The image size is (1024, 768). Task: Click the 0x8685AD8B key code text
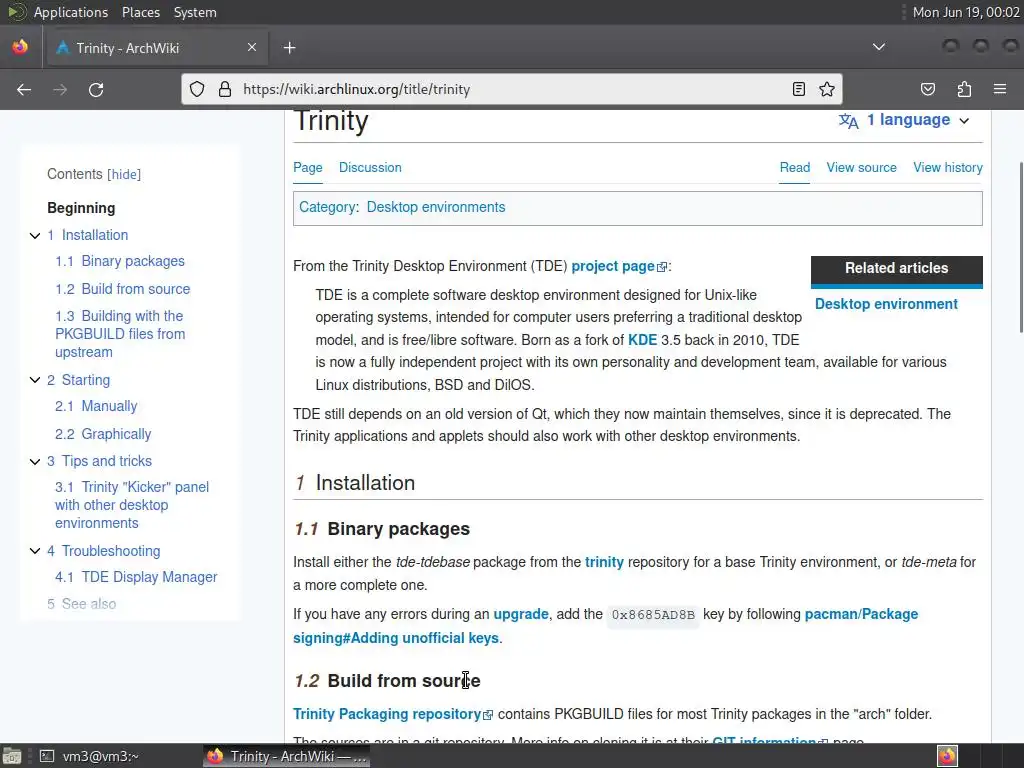652,615
